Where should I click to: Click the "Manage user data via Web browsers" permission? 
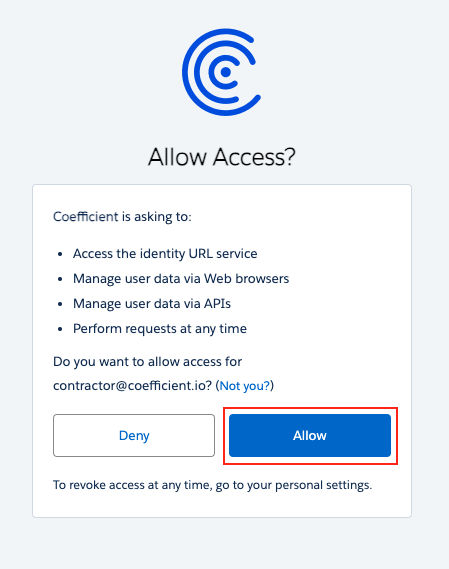click(x=181, y=279)
